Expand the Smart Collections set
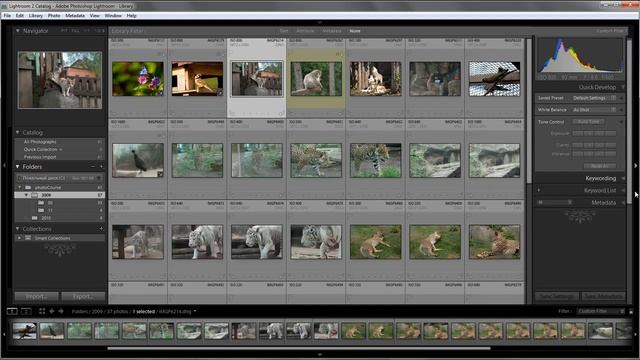Image resolution: width=640 pixels, height=360 pixels. click(19, 238)
